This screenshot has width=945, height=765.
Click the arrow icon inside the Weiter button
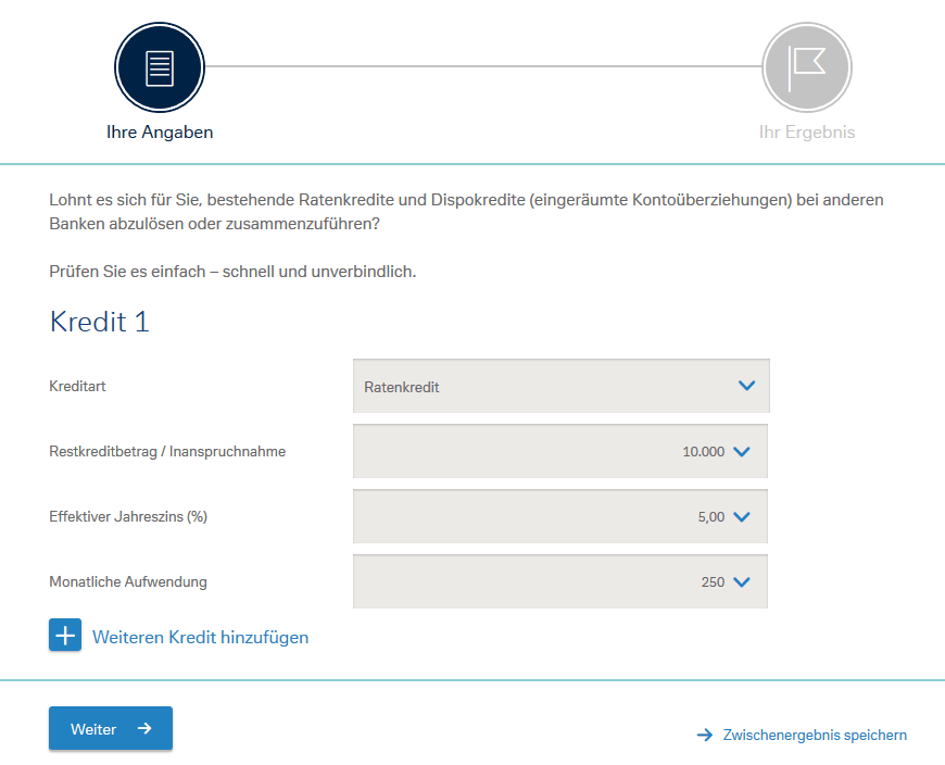[145, 728]
